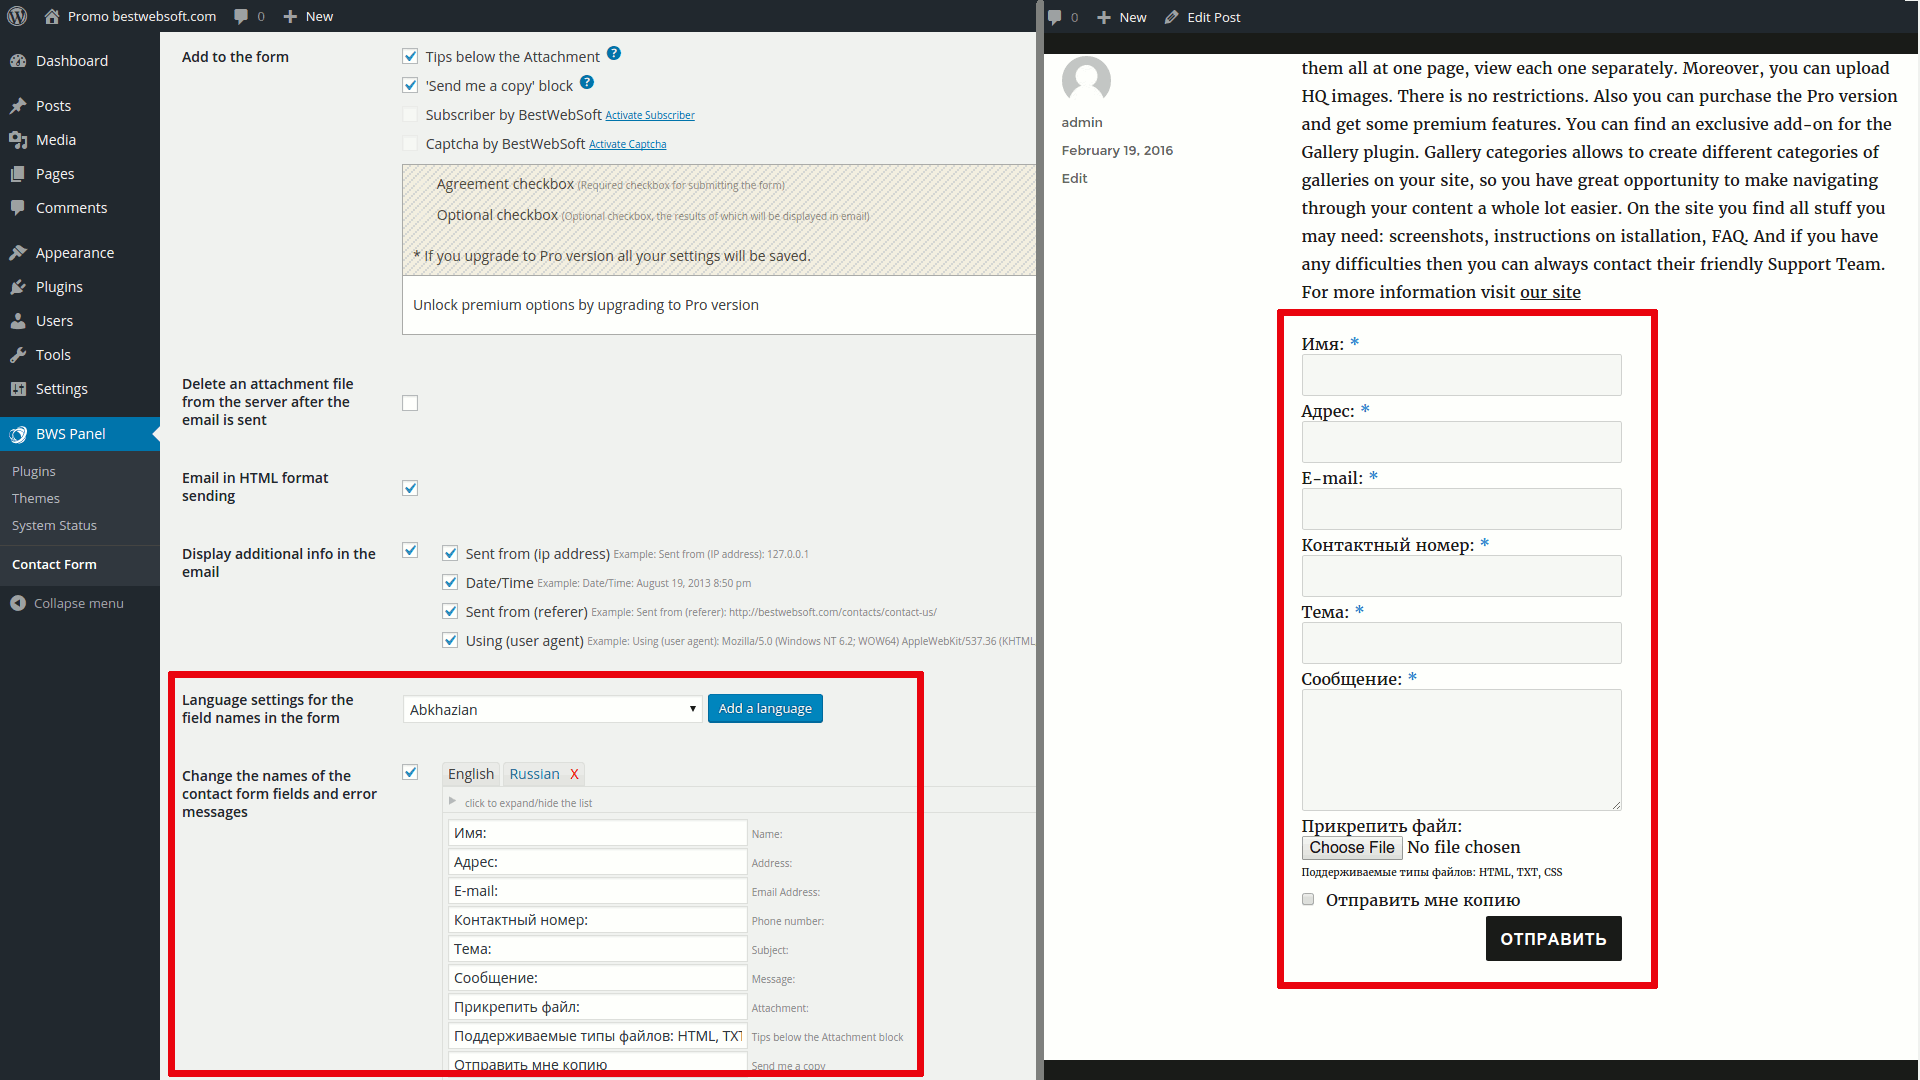Toggle 'Tips below the Attachment' checkbox
Image resolution: width=1920 pixels, height=1080 pixels.
coord(410,56)
